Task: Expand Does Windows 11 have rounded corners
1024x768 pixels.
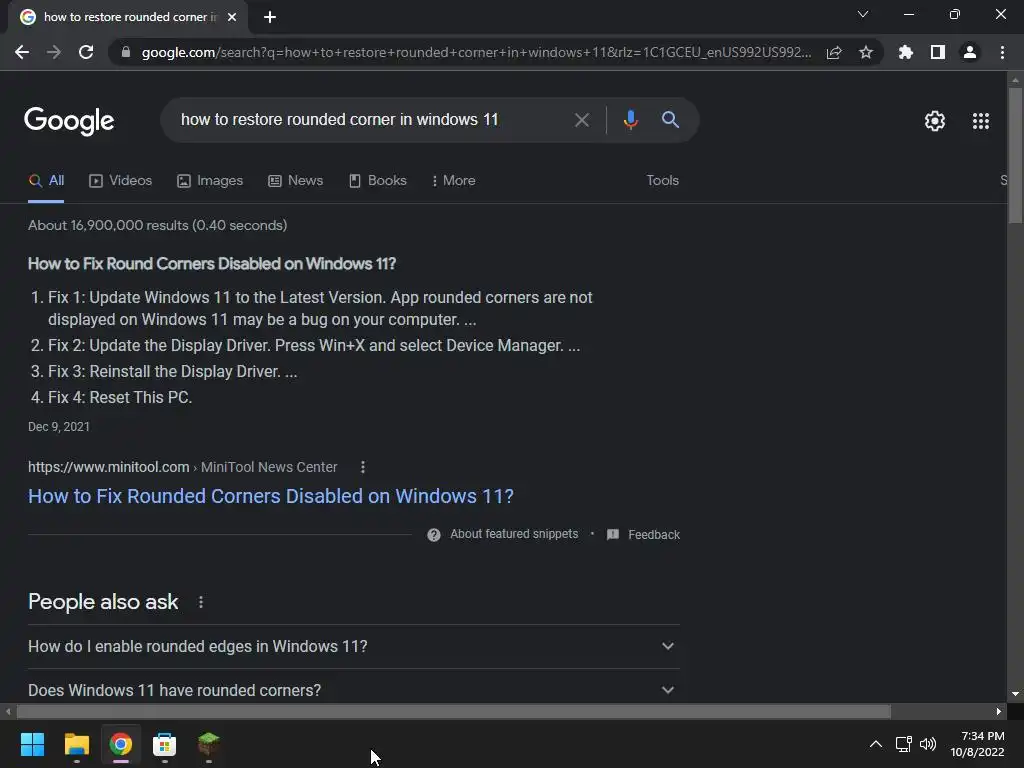Action: click(353, 690)
